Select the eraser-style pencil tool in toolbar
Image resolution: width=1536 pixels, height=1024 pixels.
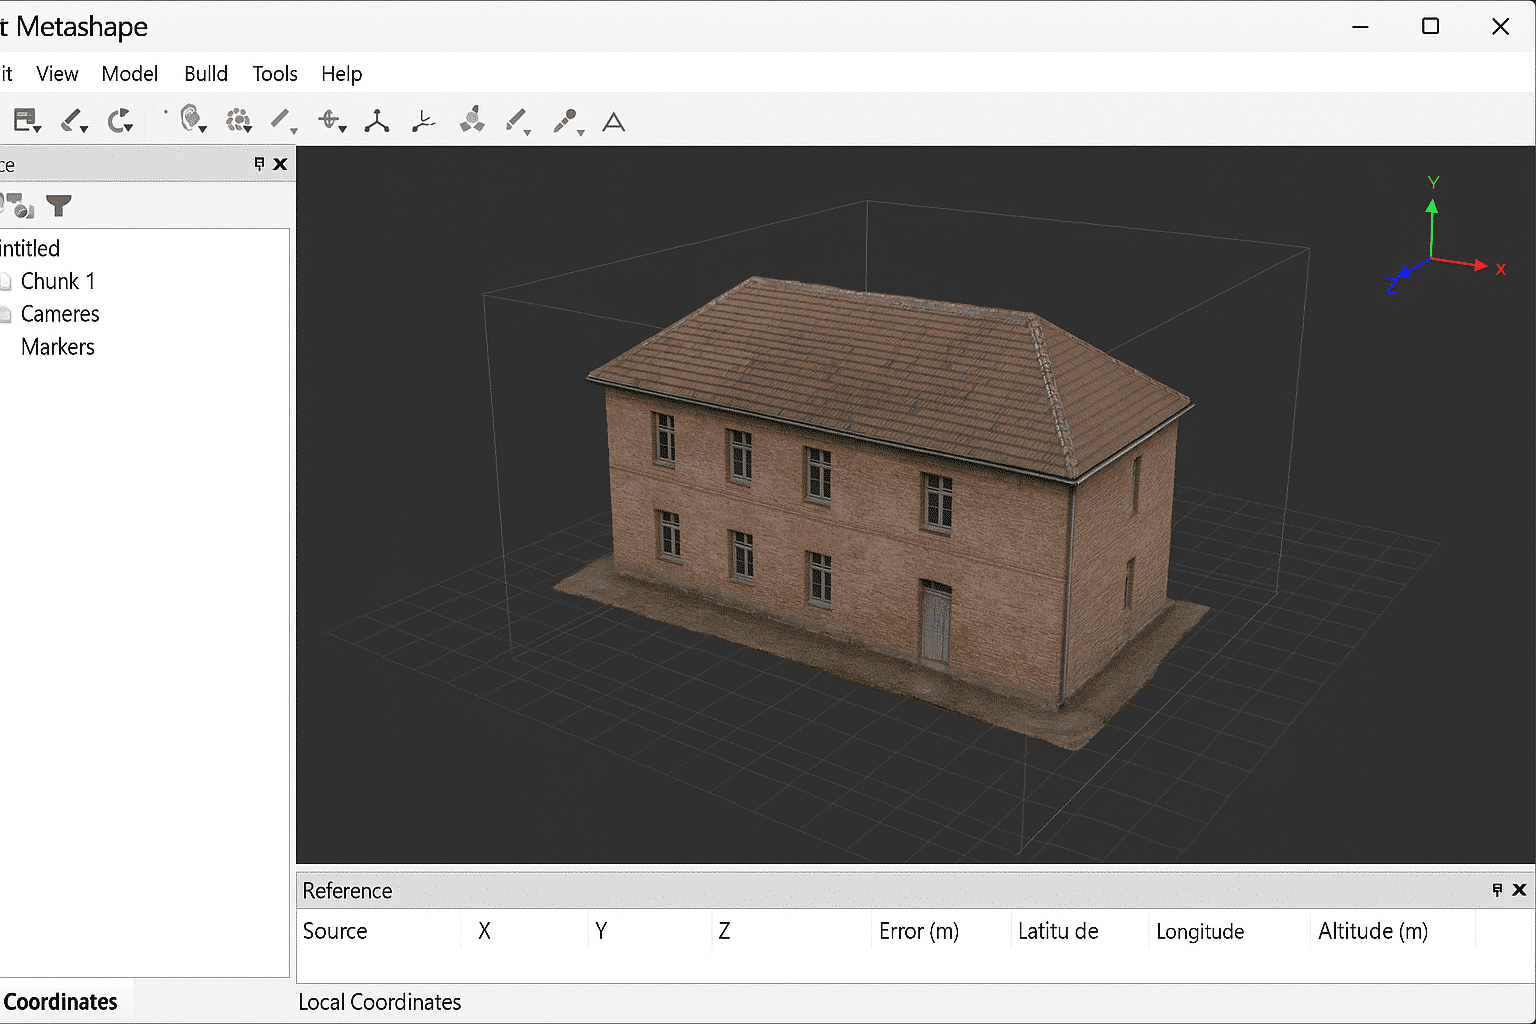(x=70, y=120)
